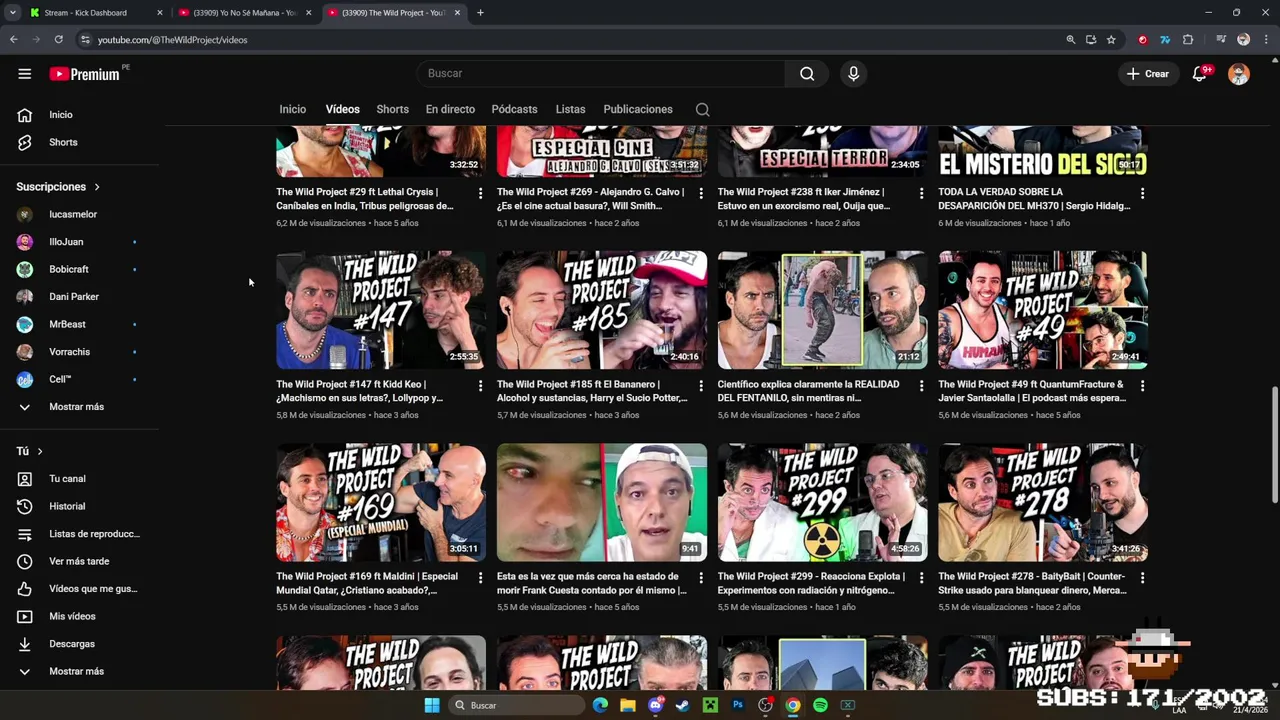Open browser extensions puzzle icon

click(1188, 40)
